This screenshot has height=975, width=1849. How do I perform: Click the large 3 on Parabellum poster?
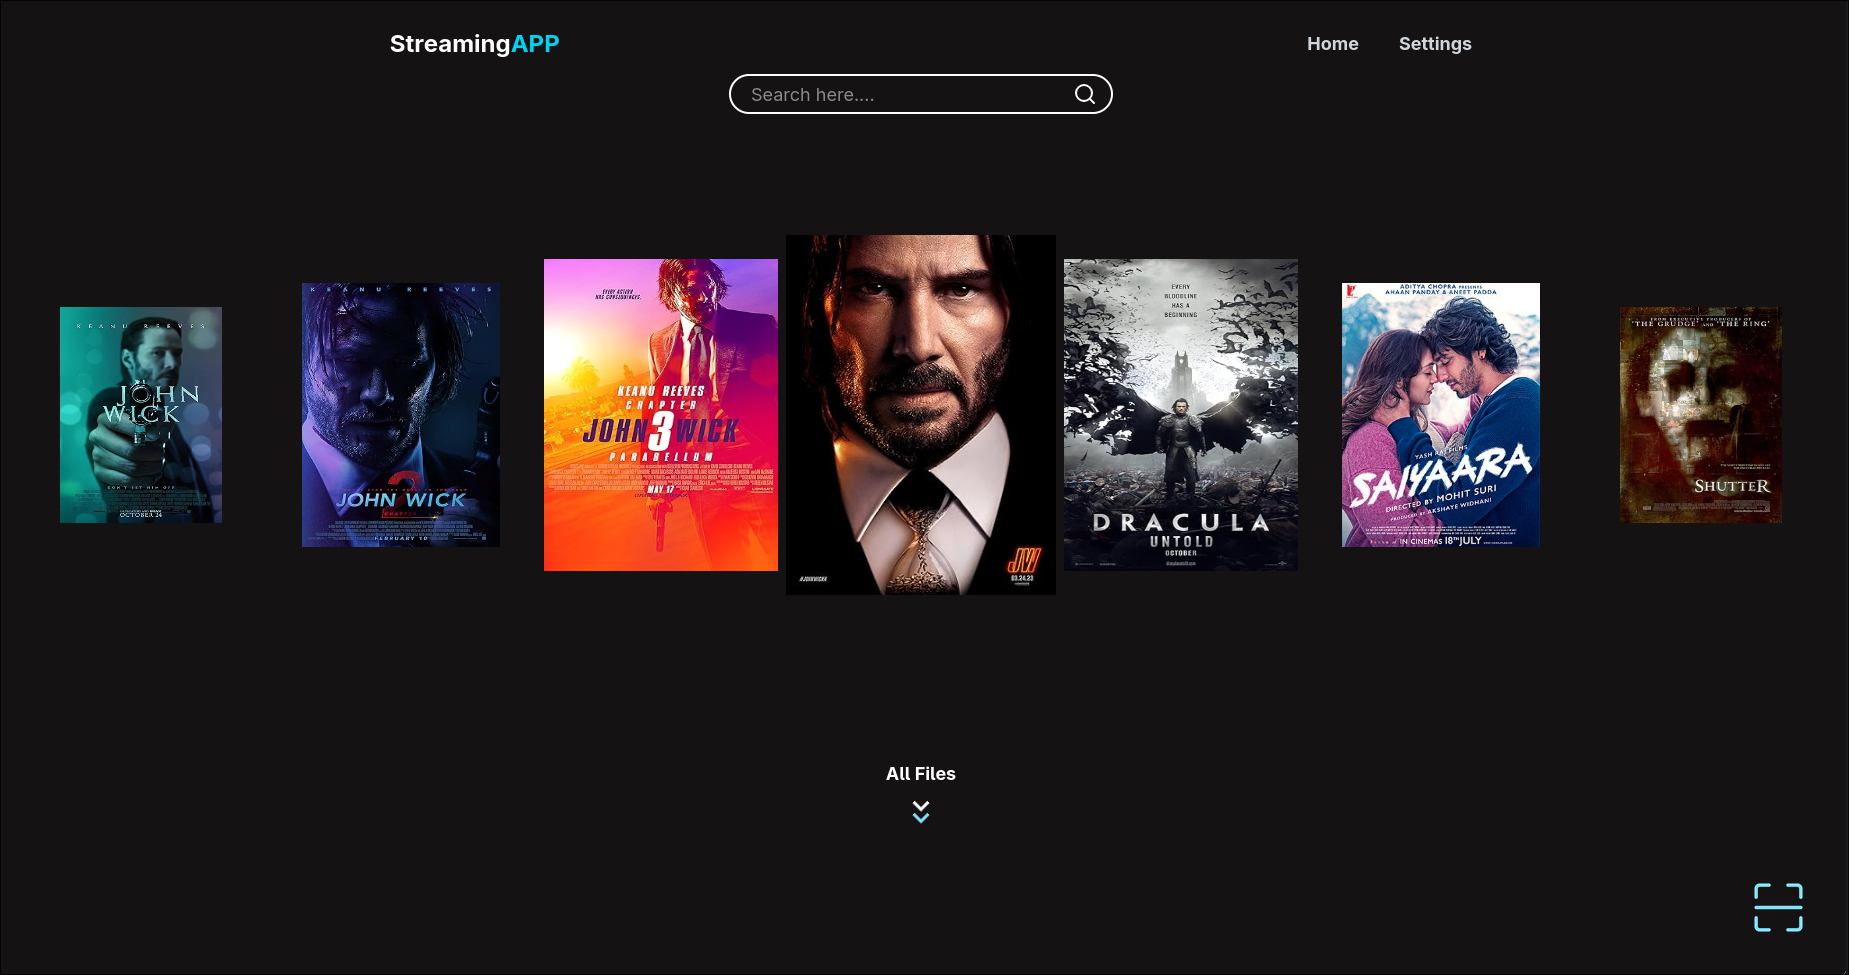(660, 431)
